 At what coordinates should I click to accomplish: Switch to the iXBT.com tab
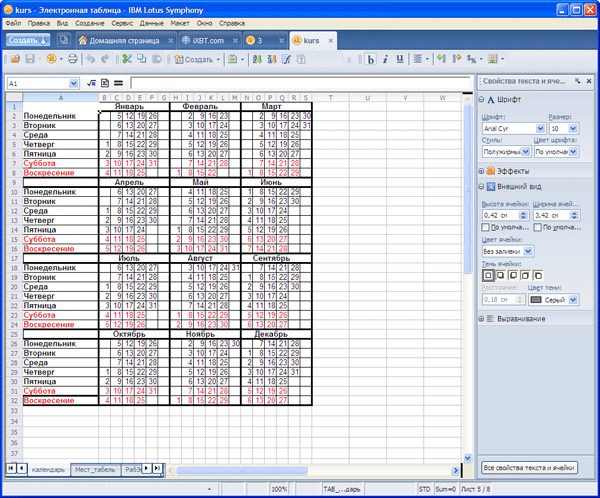click(x=209, y=41)
